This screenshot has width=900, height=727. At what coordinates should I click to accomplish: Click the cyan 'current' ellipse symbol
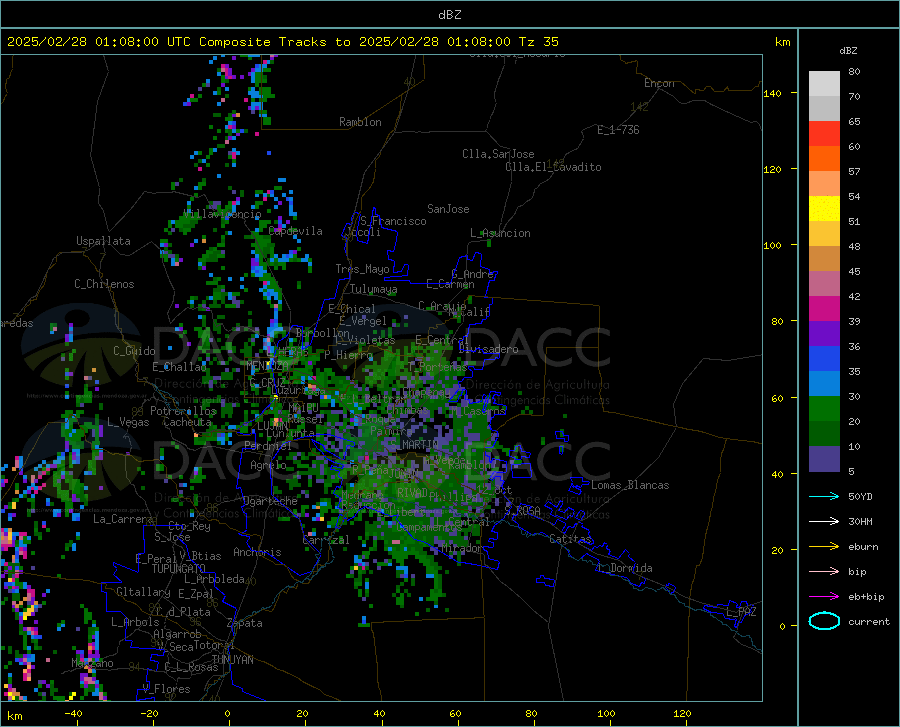[824, 621]
